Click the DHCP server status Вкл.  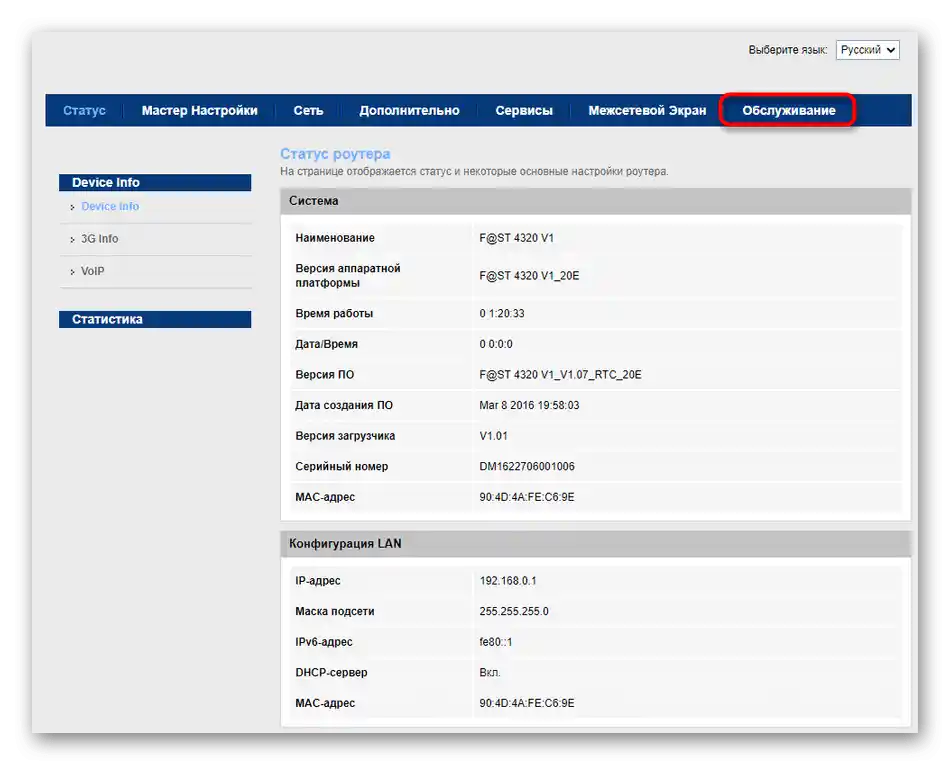490,672
